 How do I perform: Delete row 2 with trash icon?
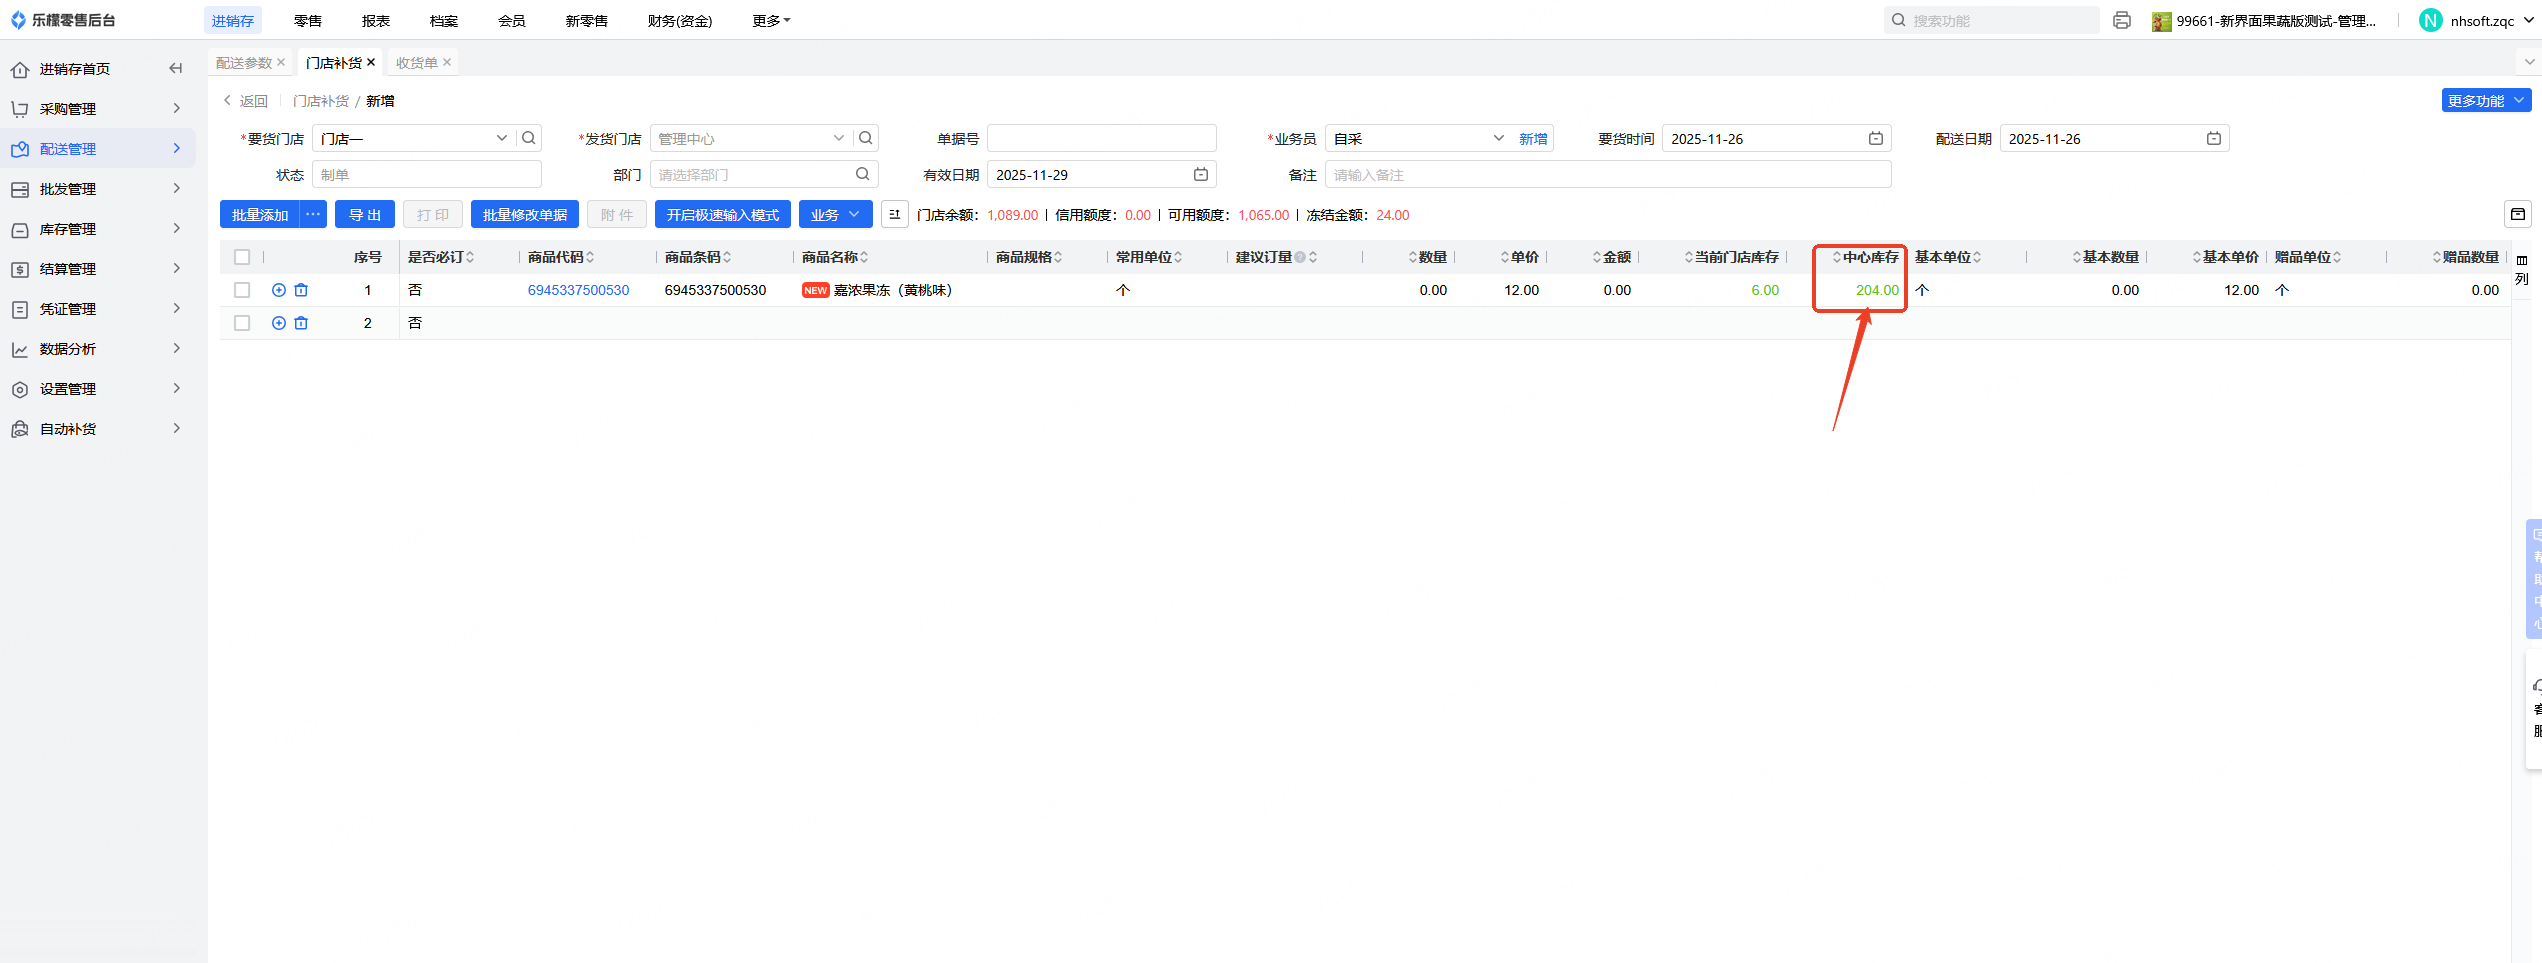[x=301, y=323]
